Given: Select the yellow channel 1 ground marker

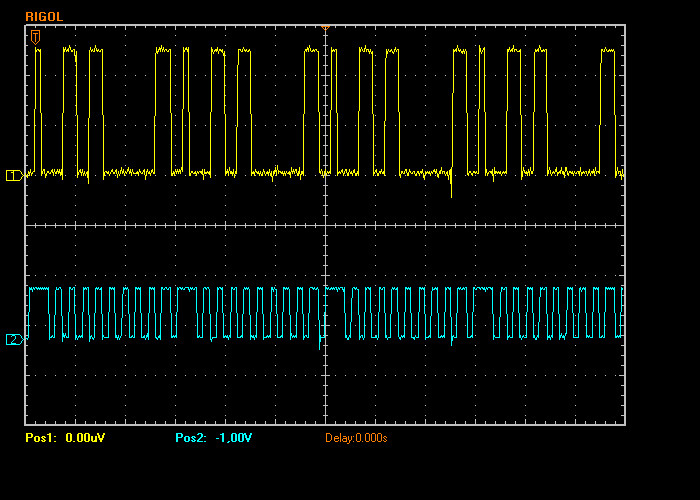Looking at the screenshot, I should point(14,175).
